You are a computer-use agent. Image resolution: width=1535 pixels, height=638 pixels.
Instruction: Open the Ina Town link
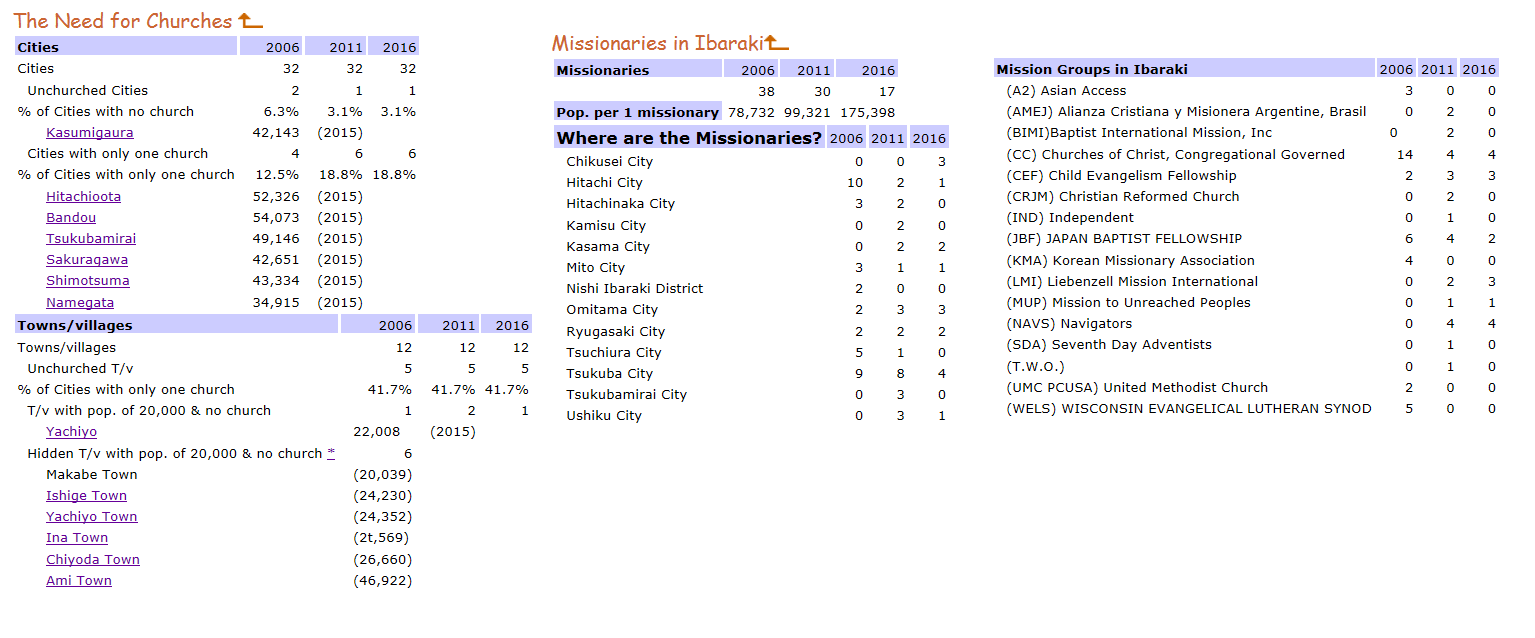point(77,538)
